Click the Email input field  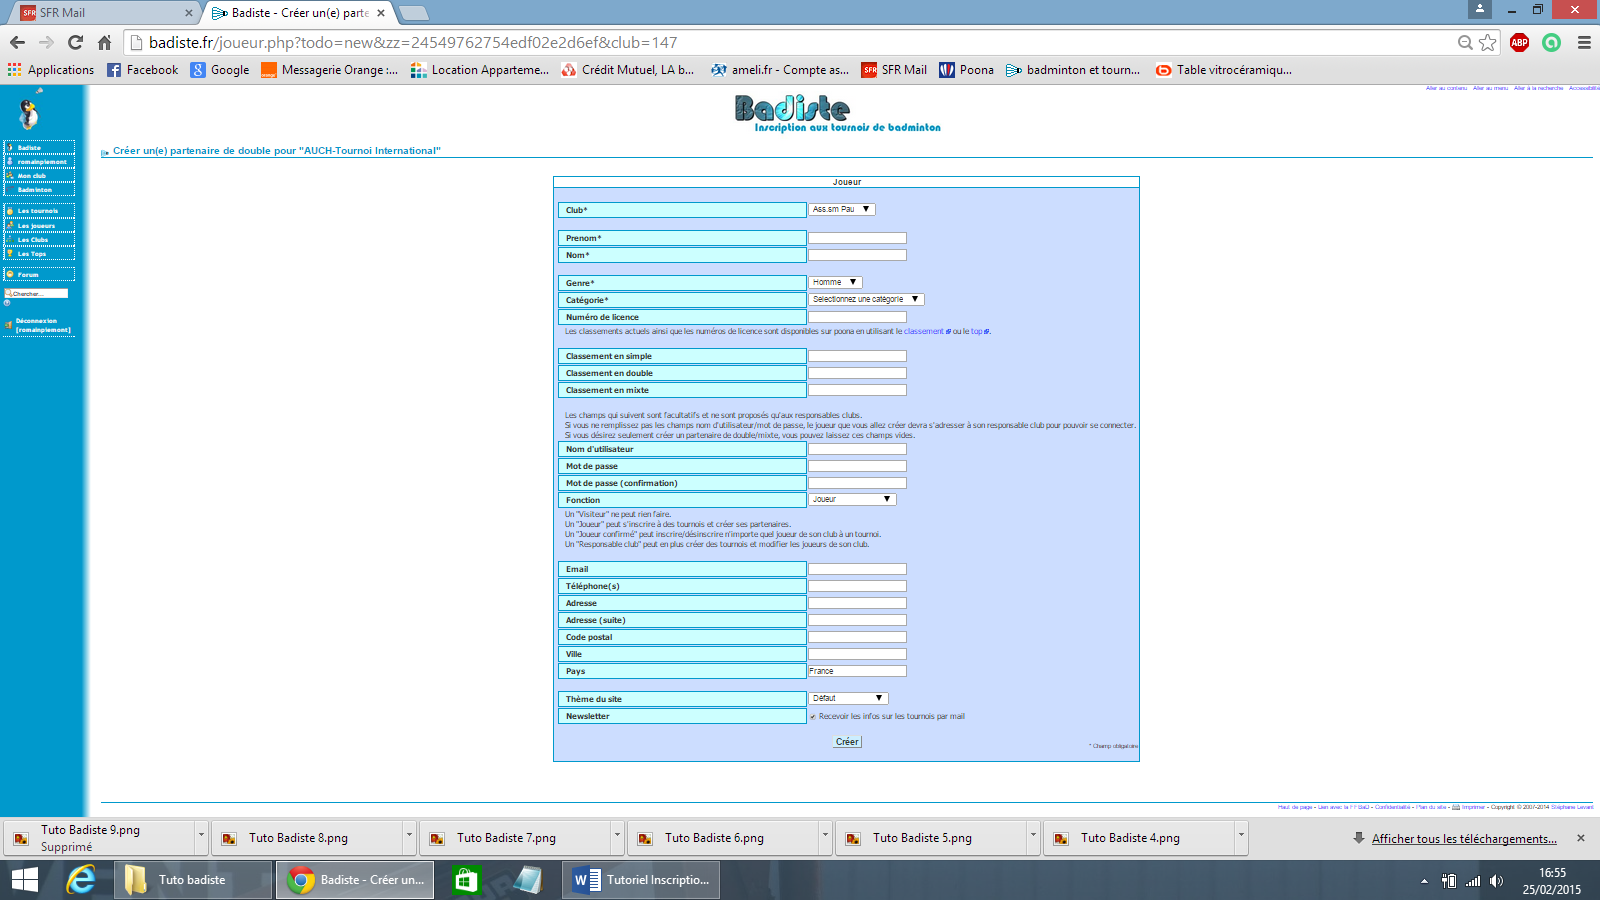857,569
